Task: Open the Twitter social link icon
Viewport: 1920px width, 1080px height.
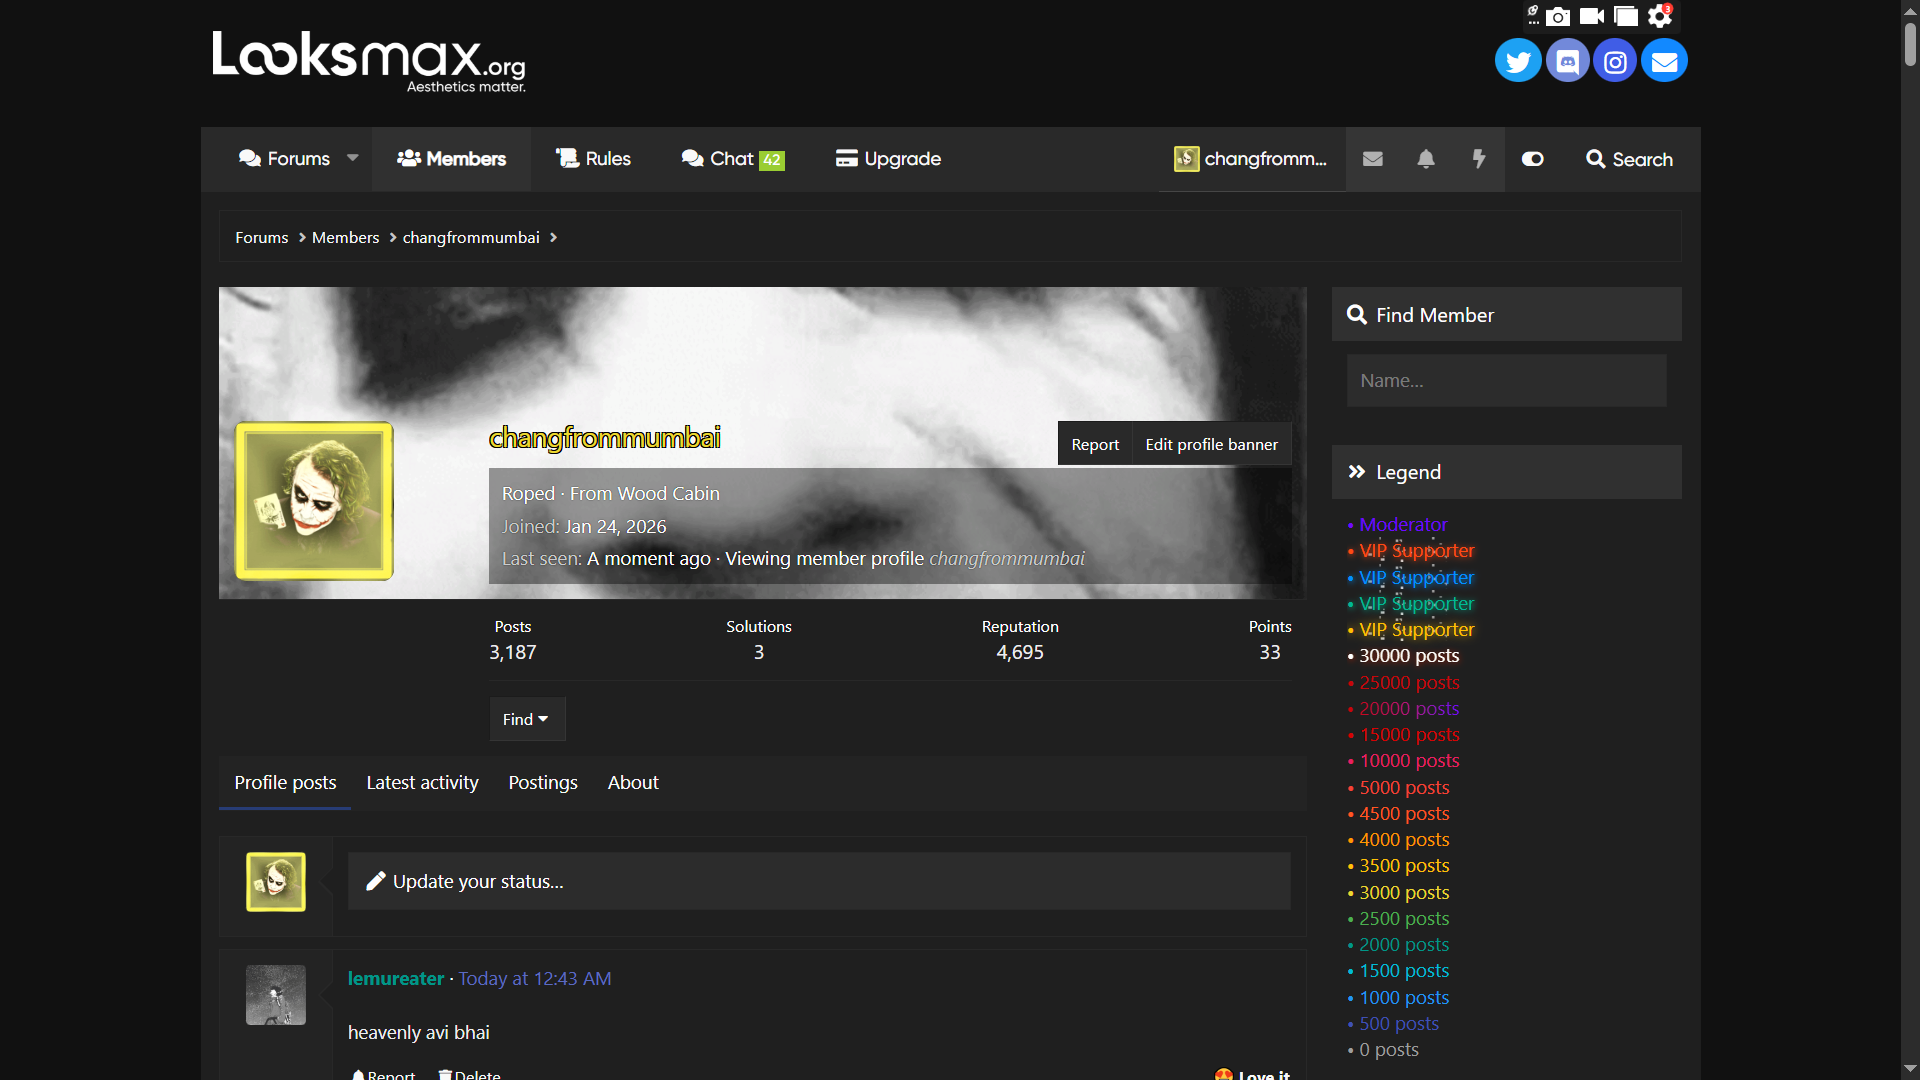Action: click(1517, 62)
